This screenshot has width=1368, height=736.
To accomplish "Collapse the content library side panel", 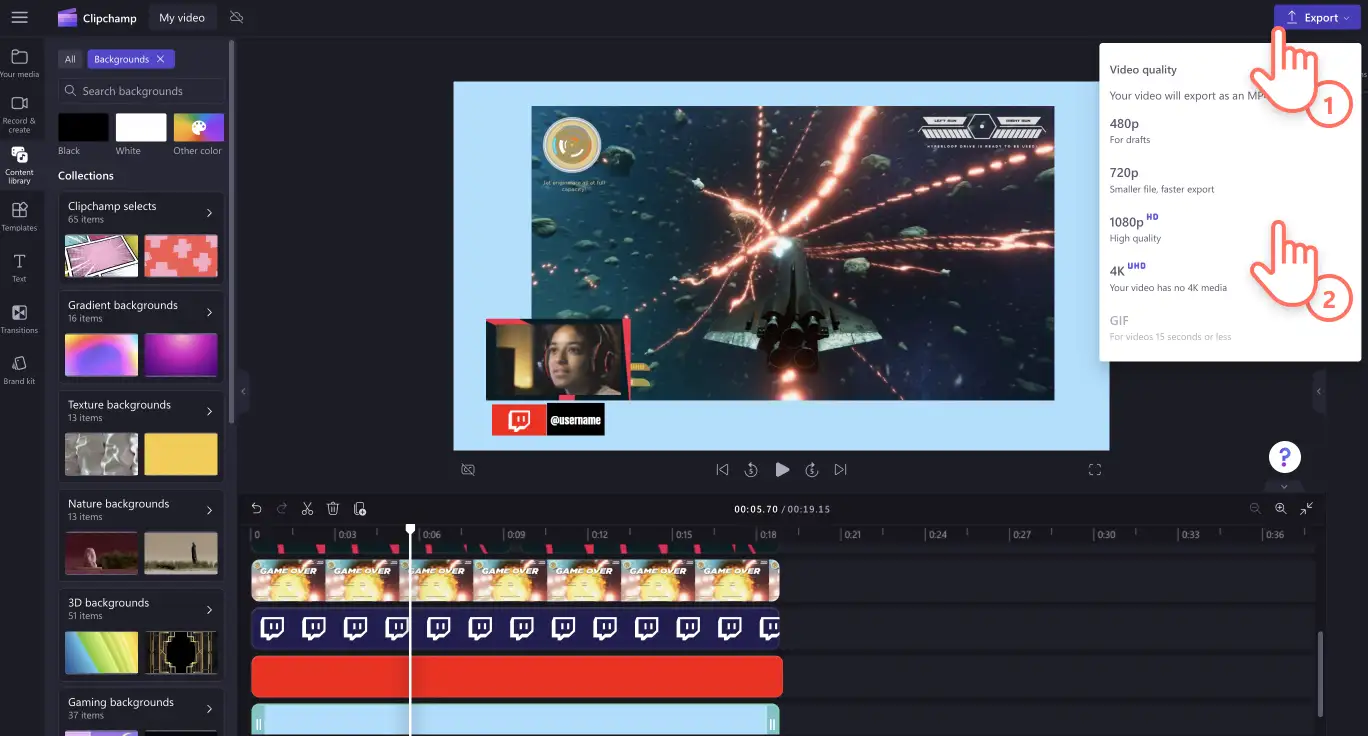I will point(243,391).
